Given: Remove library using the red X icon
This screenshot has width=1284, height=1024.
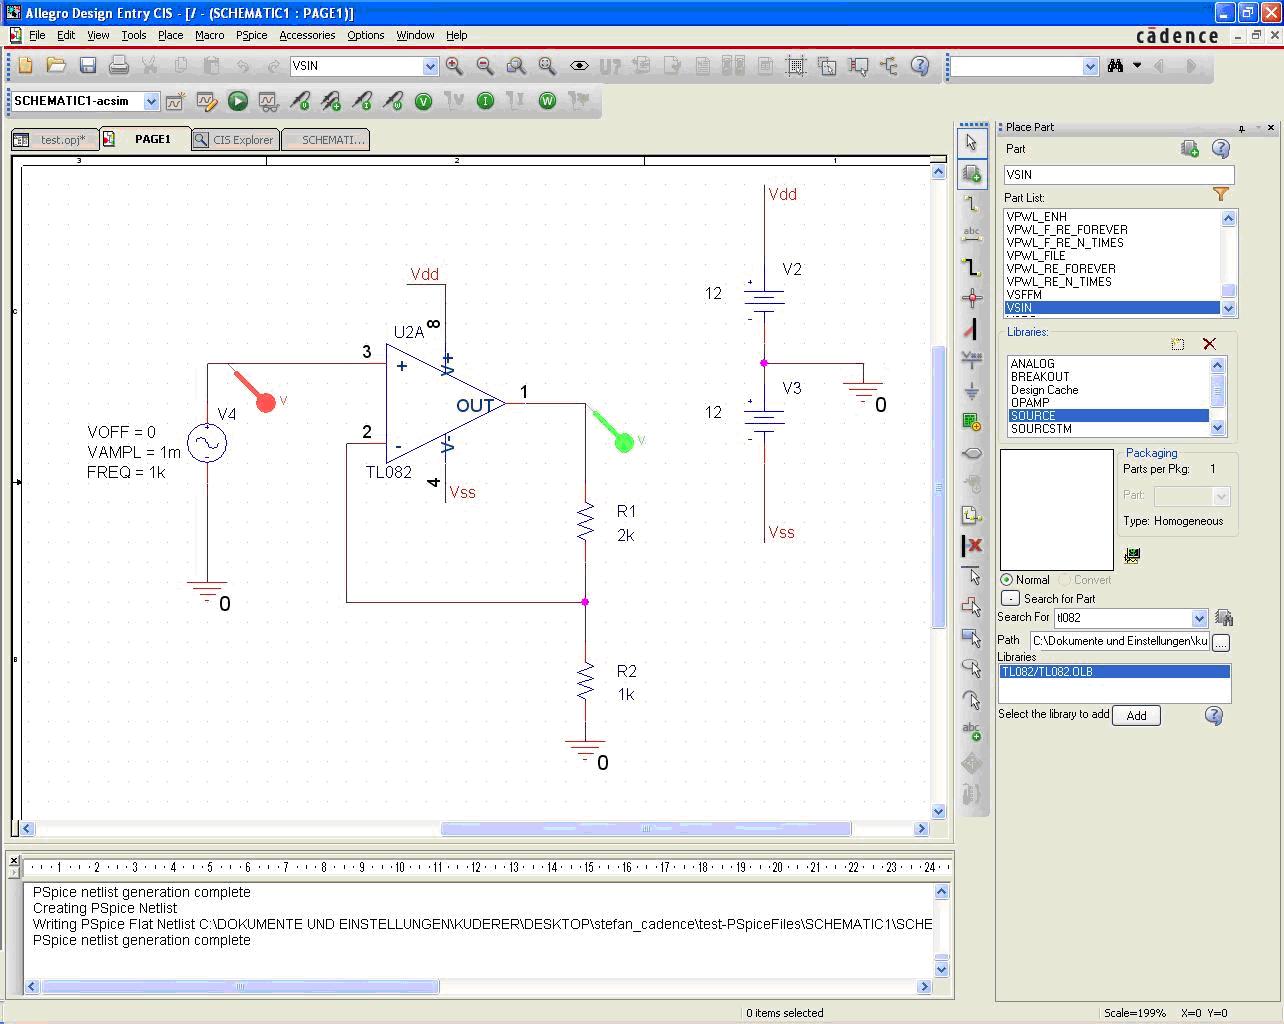Looking at the screenshot, I should (x=1209, y=344).
